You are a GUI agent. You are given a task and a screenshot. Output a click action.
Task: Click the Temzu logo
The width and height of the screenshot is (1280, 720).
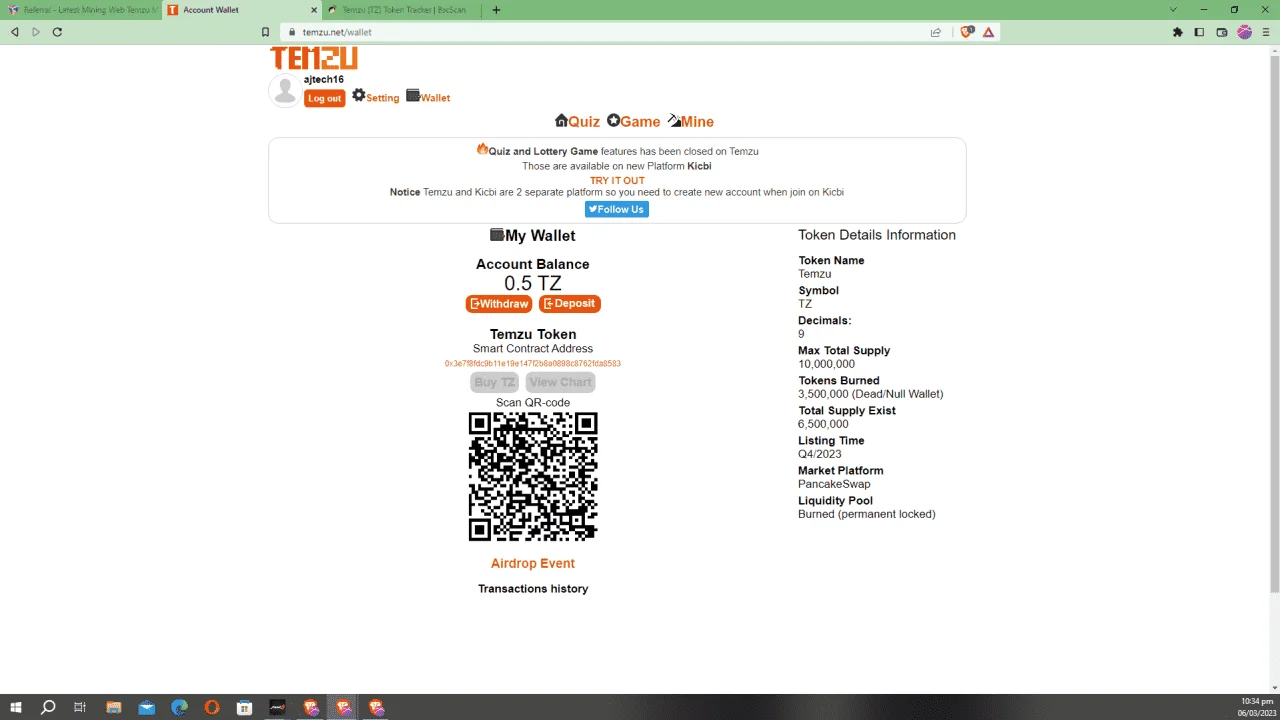[313, 58]
